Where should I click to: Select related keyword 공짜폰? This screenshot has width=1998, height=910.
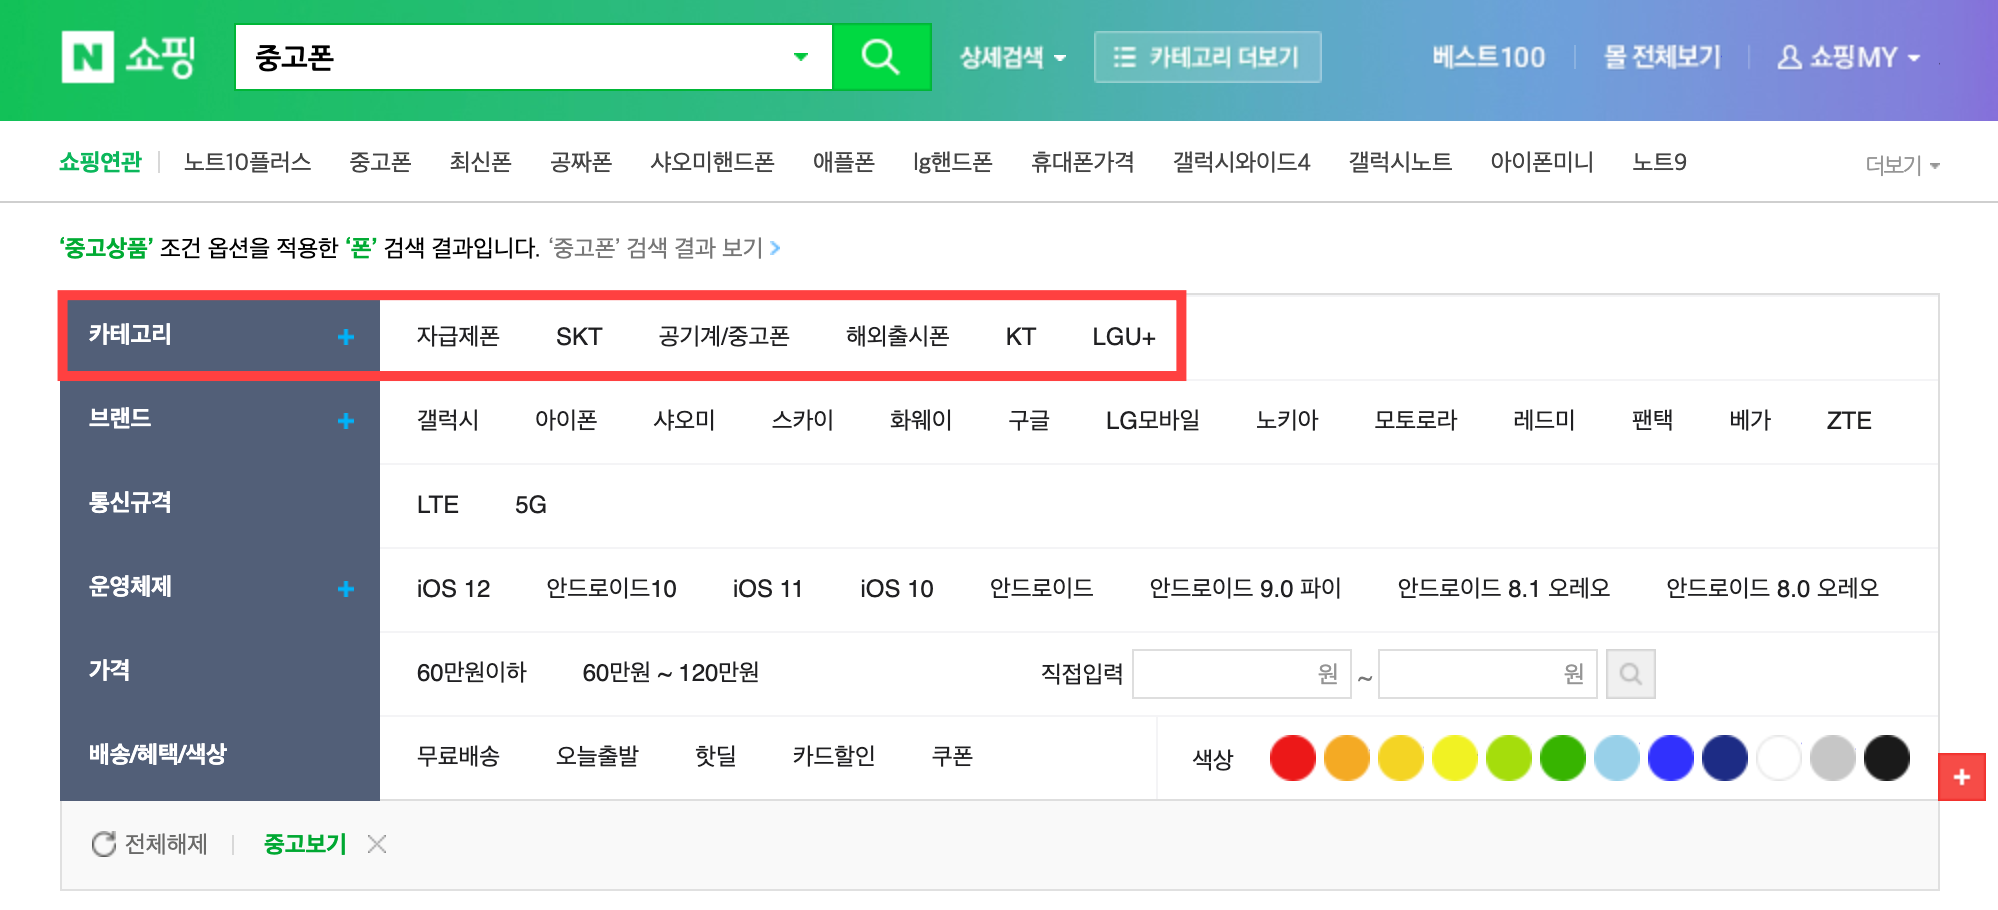pos(580,162)
